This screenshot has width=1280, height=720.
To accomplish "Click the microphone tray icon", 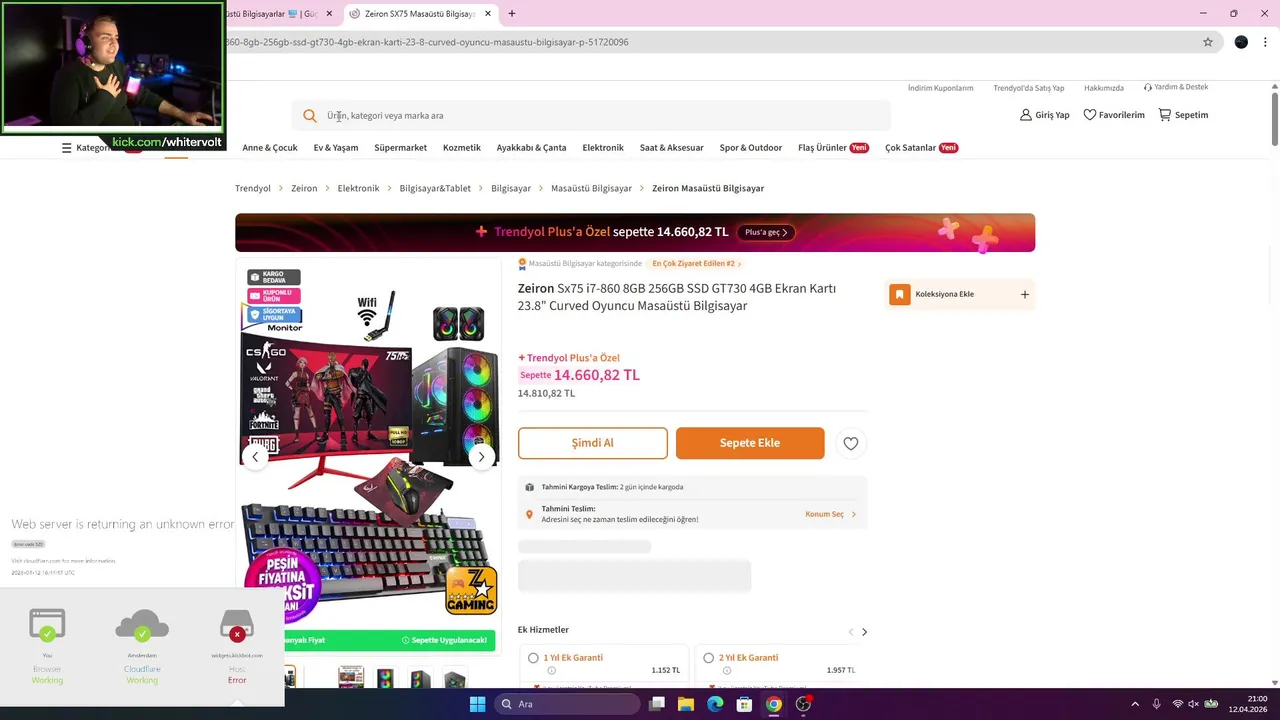I will point(1157,704).
